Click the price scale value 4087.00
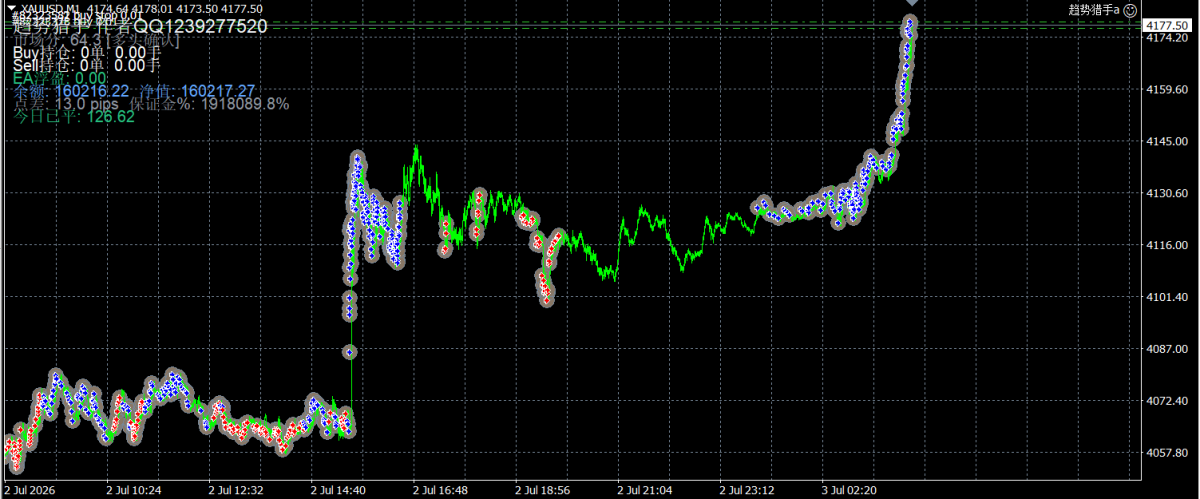 [x=1166, y=349]
